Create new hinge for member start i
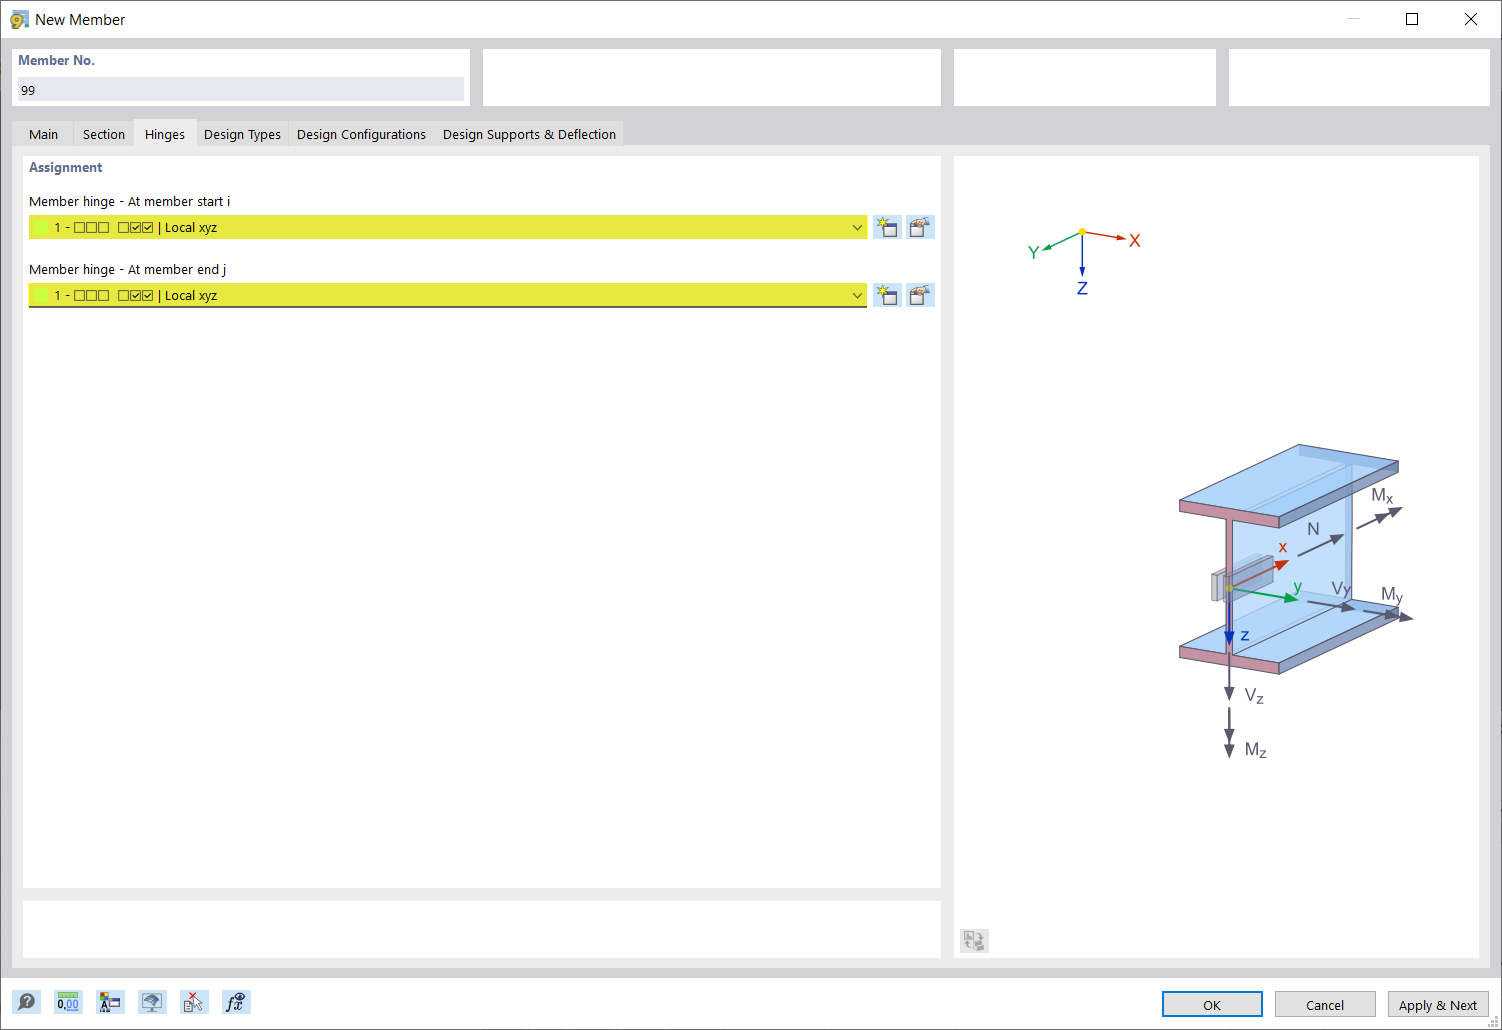This screenshot has height=1030, width=1502. [x=887, y=227]
